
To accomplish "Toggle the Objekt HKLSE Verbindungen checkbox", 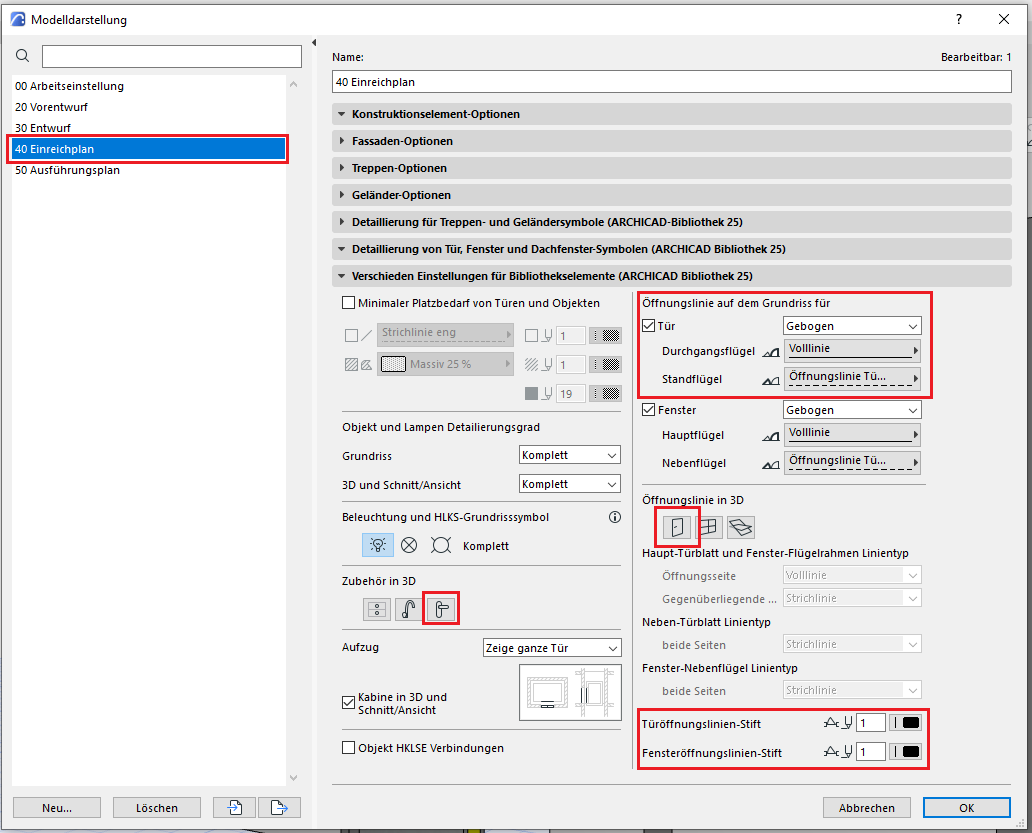I will pos(349,748).
